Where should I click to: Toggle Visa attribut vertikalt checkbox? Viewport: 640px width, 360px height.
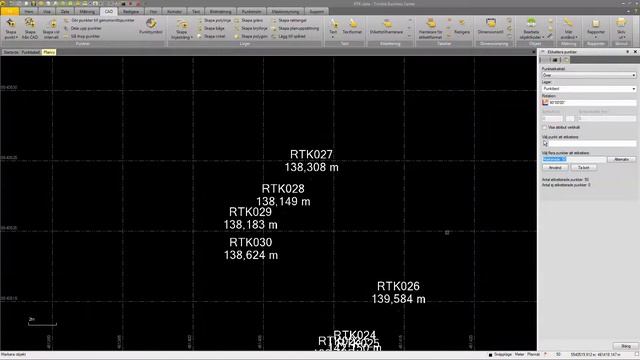(x=544, y=127)
